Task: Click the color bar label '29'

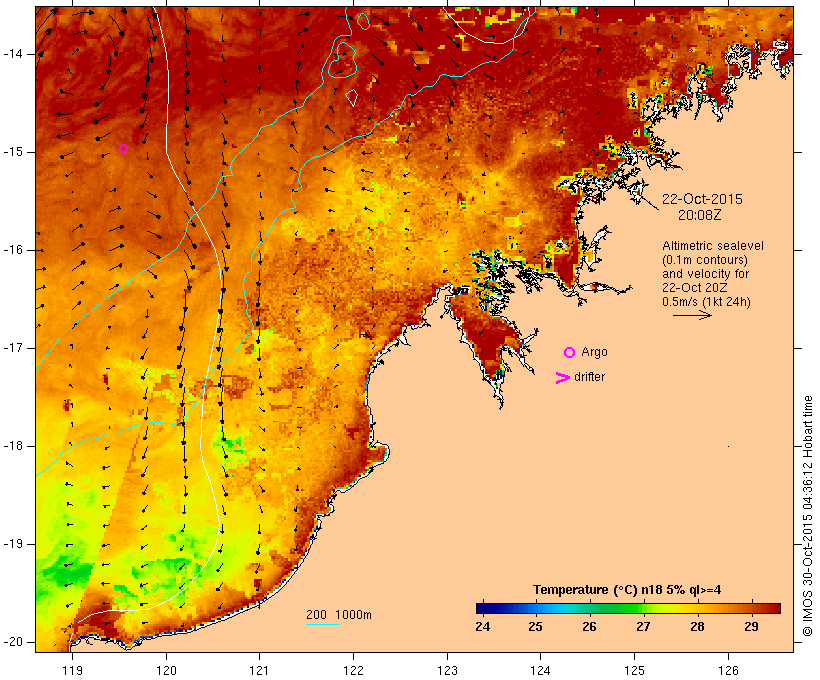Action: [751, 627]
